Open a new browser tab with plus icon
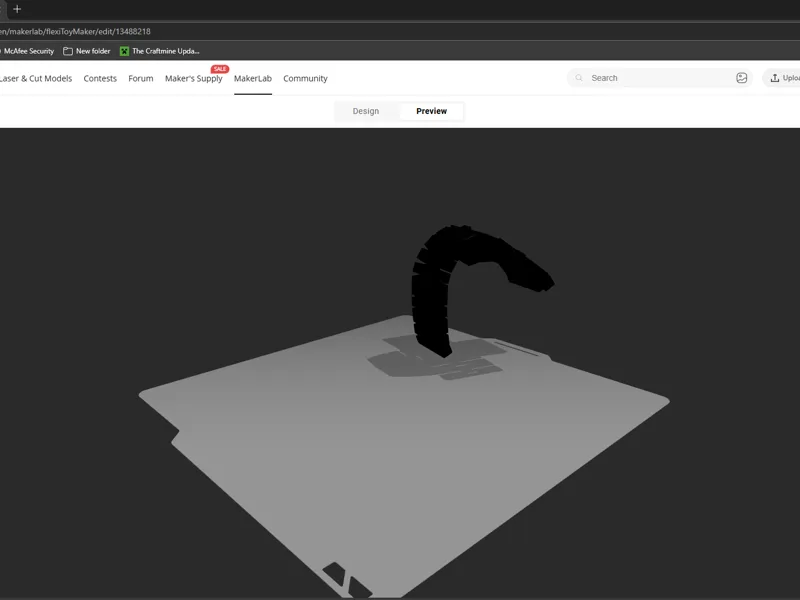The image size is (800, 600). tap(17, 9)
